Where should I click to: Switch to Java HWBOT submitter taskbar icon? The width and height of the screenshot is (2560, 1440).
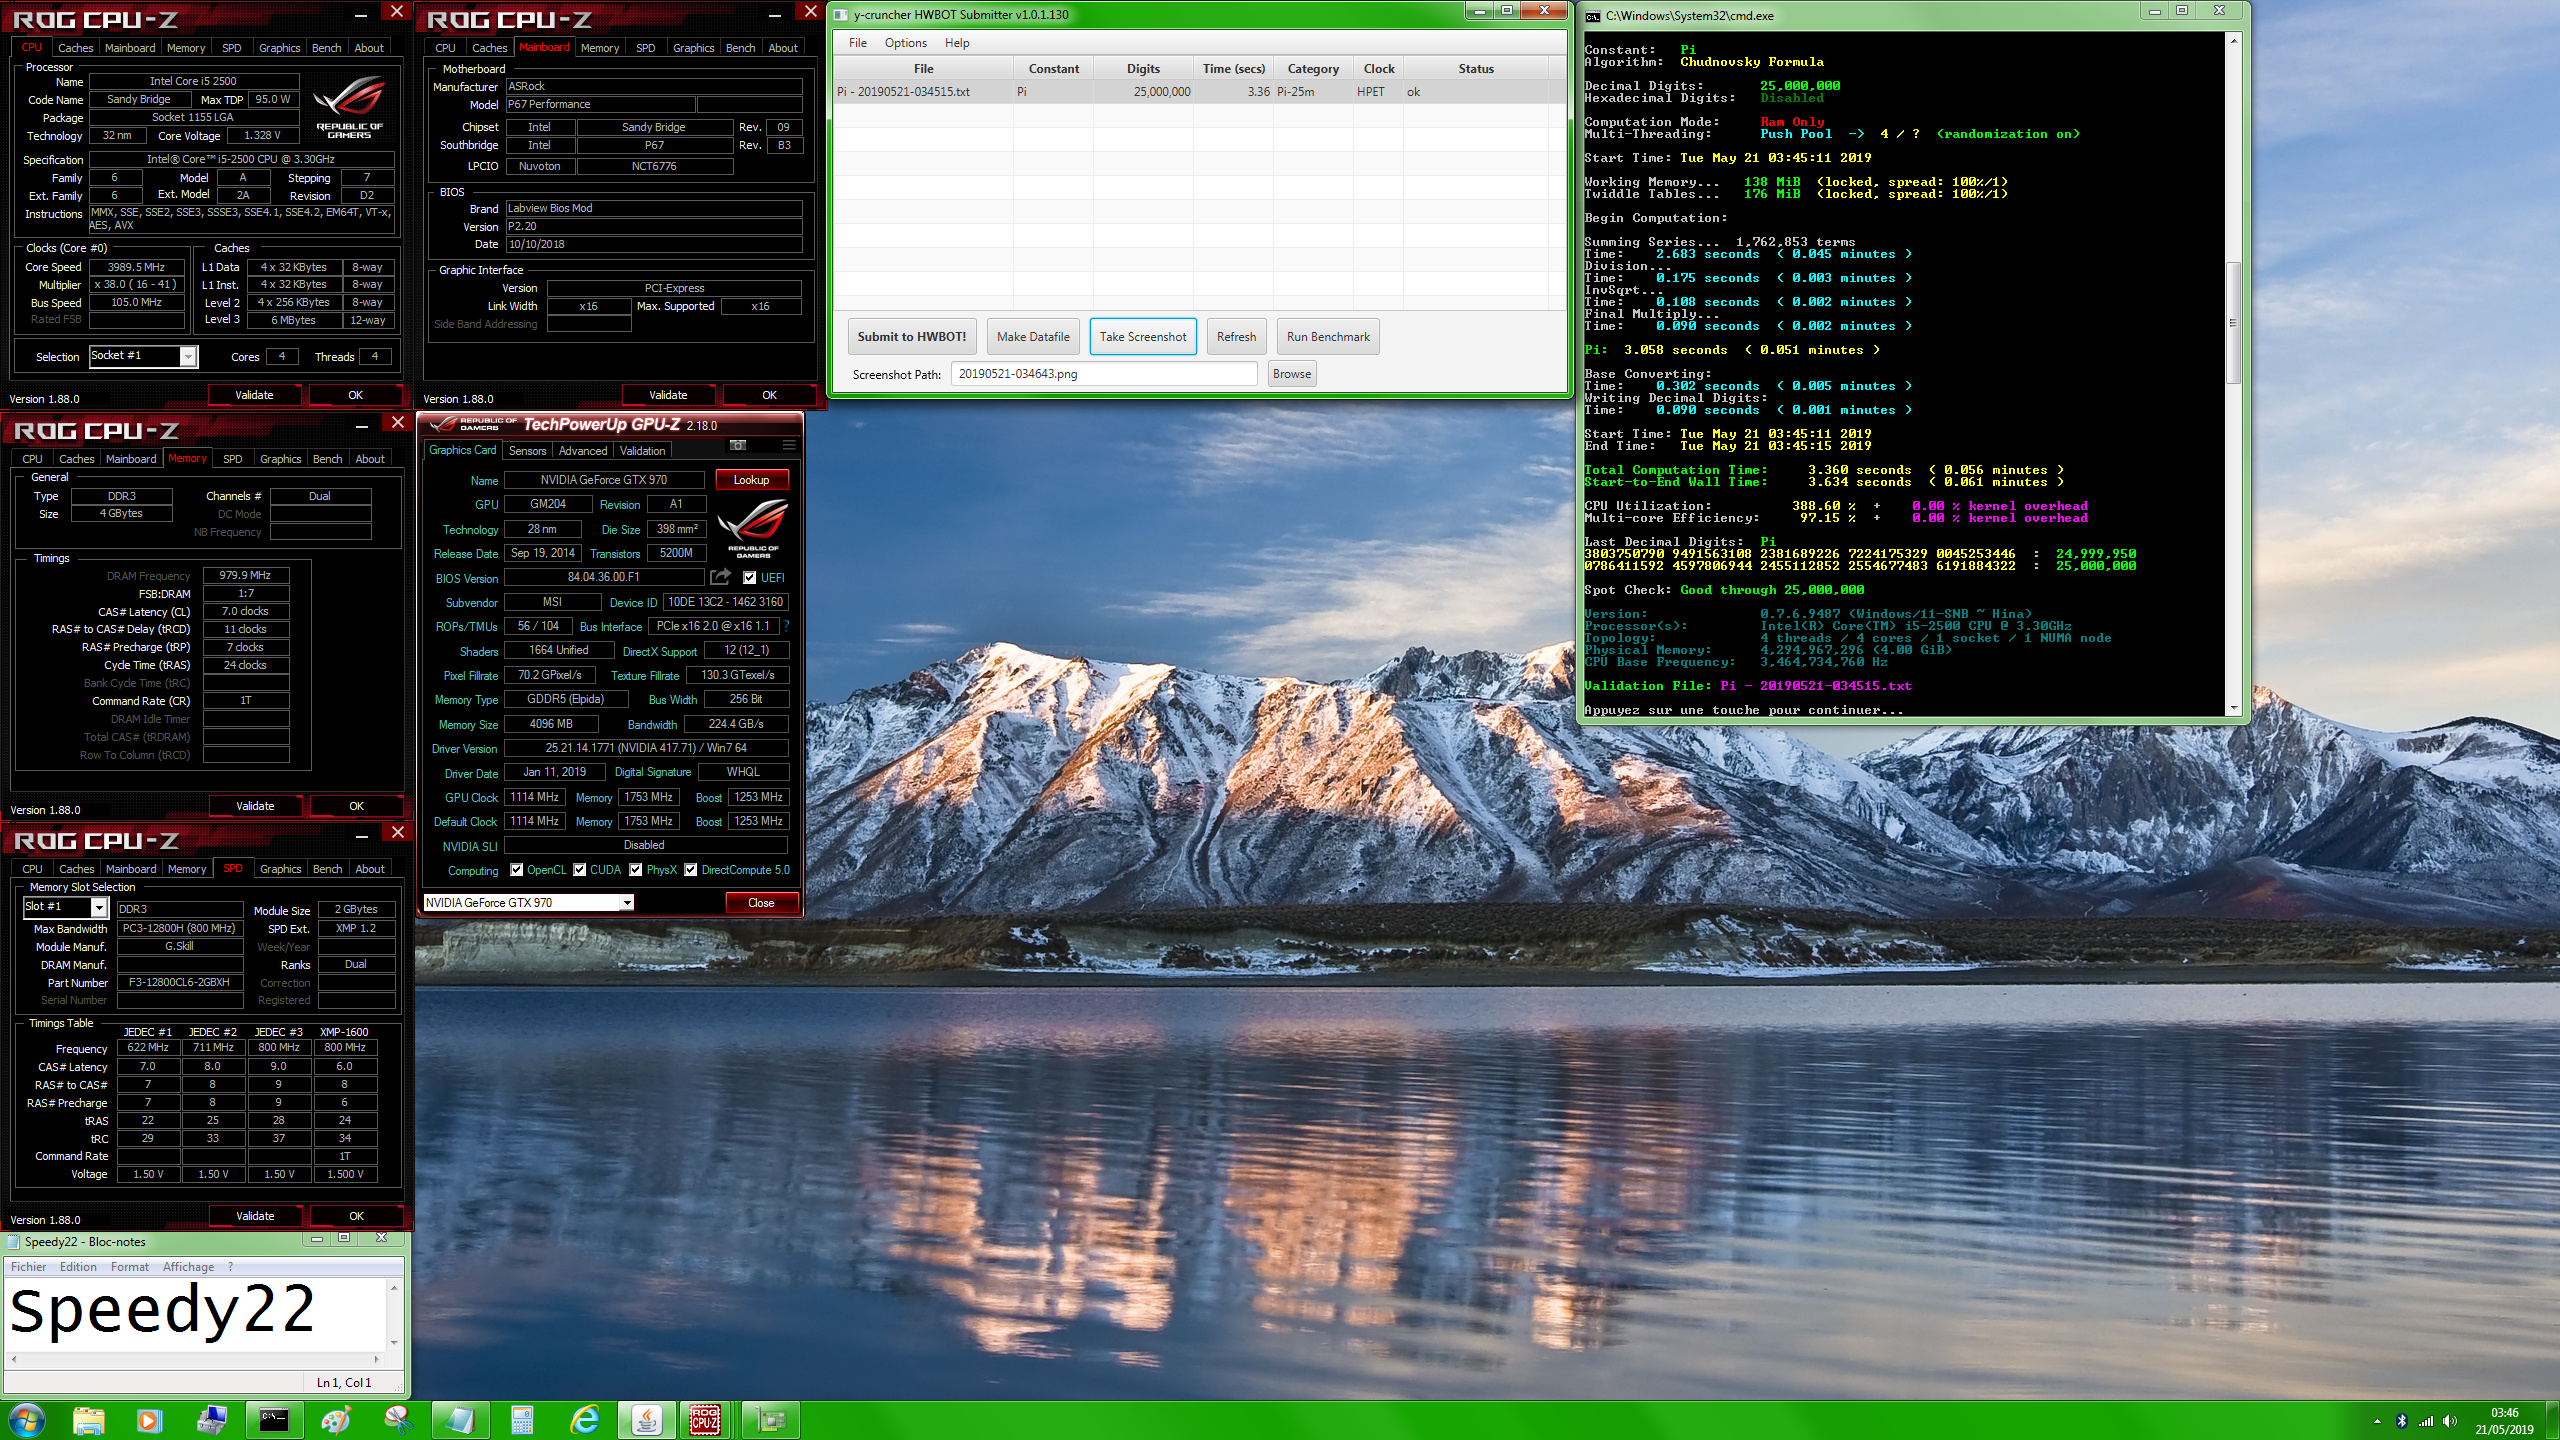[647, 1420]
